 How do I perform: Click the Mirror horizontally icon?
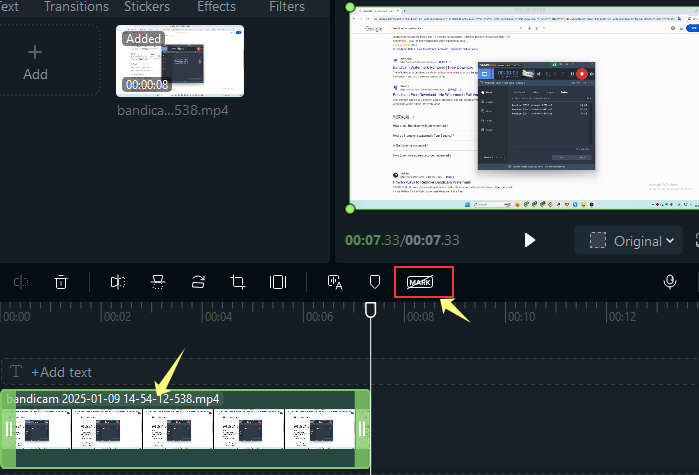(x=118, y=283)
